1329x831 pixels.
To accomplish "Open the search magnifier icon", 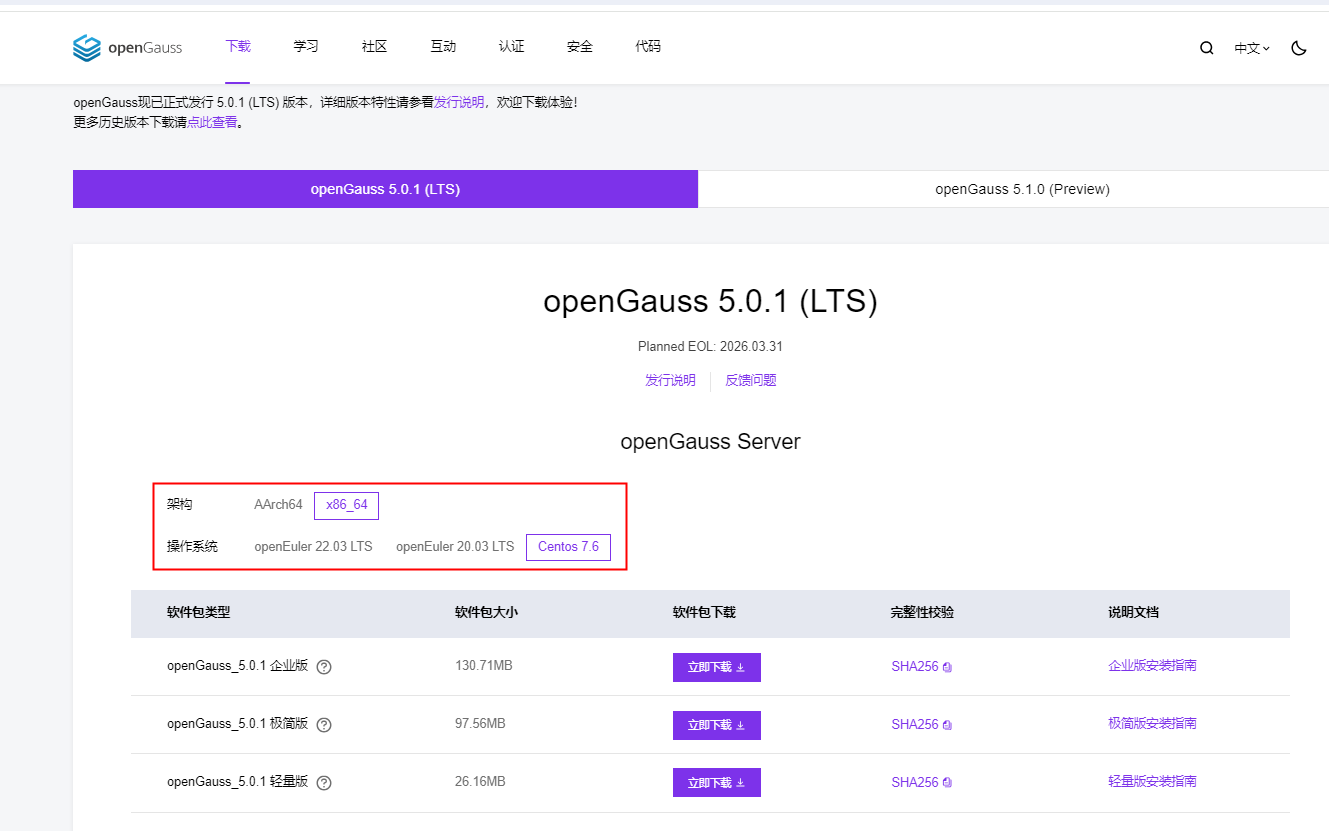I will click(1207, 48).
